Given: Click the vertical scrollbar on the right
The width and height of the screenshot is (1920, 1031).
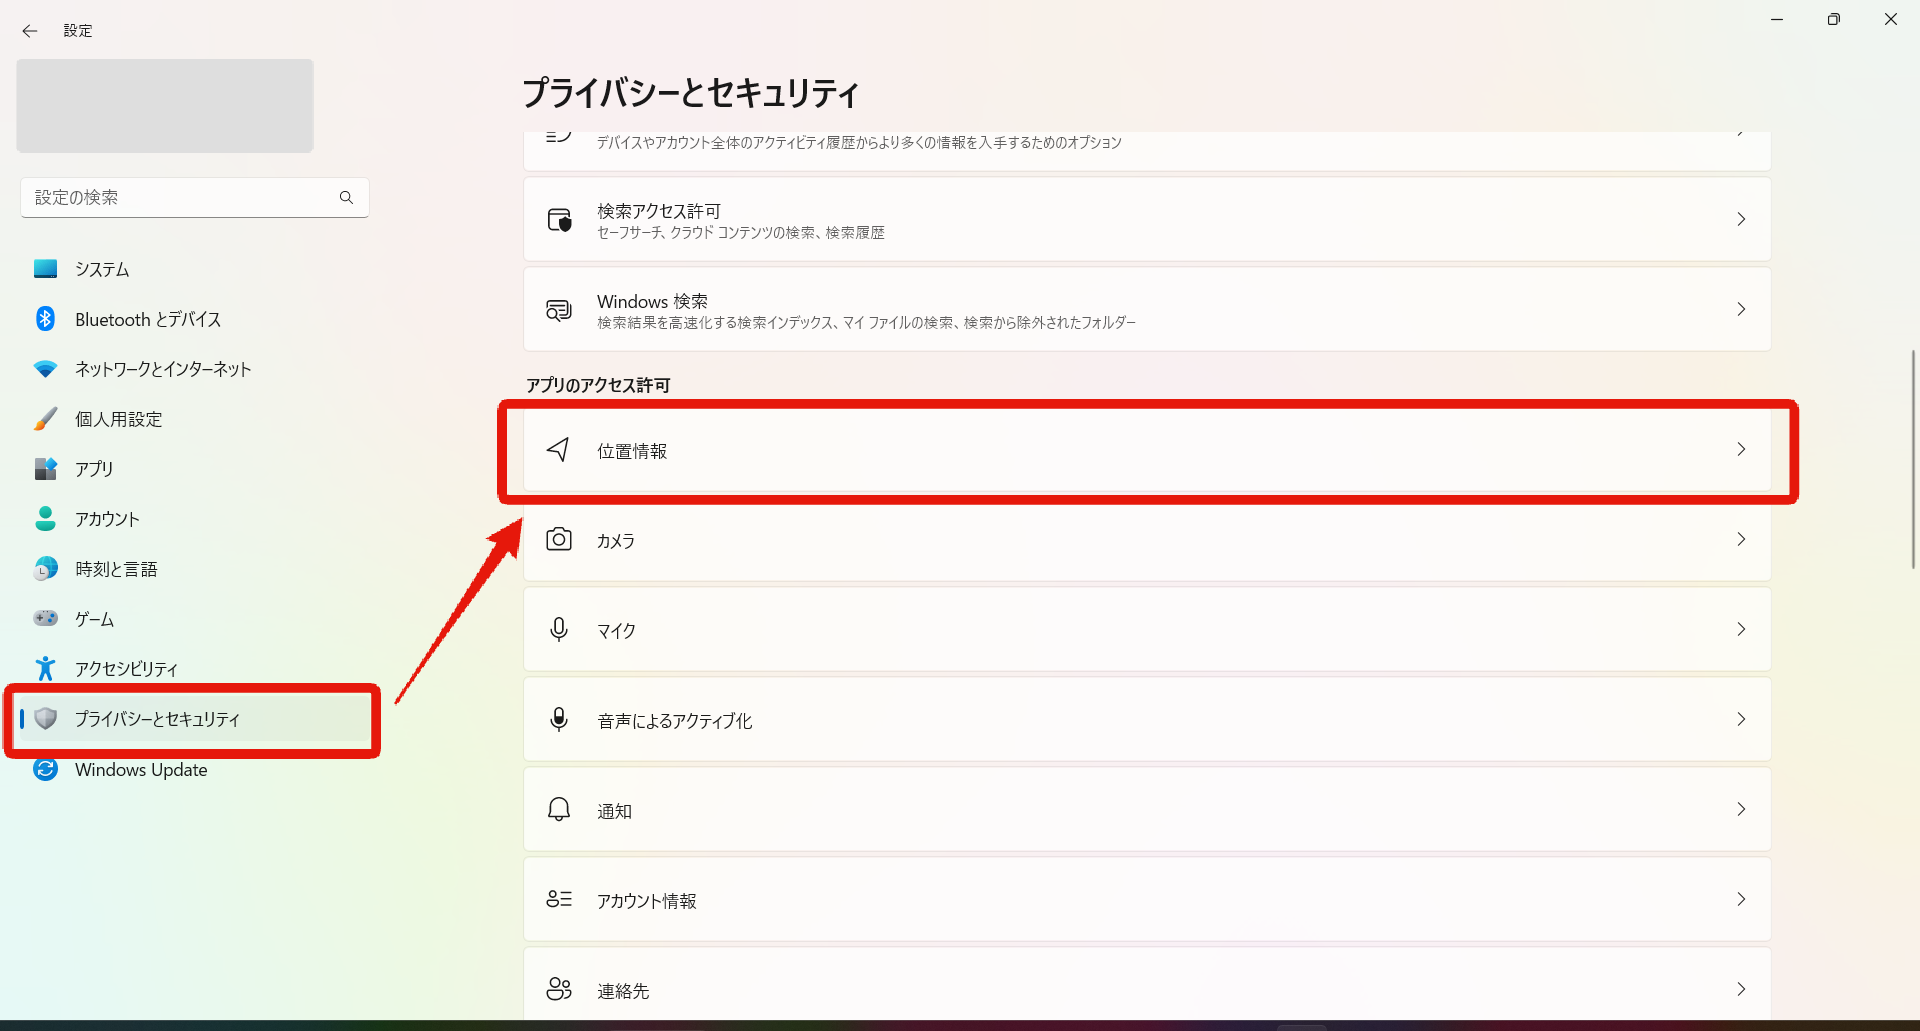Looking at the screenshot, I should [1913, 460].
